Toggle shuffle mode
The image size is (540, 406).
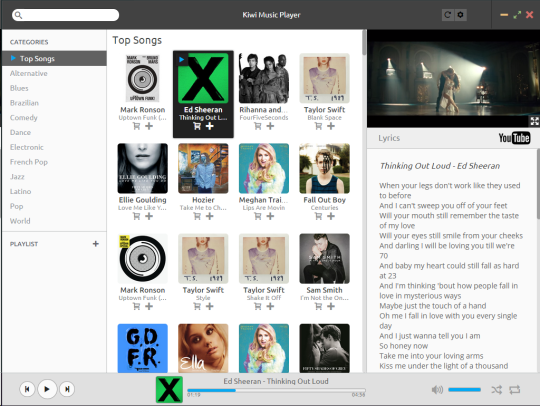click(x=496, y=390)
